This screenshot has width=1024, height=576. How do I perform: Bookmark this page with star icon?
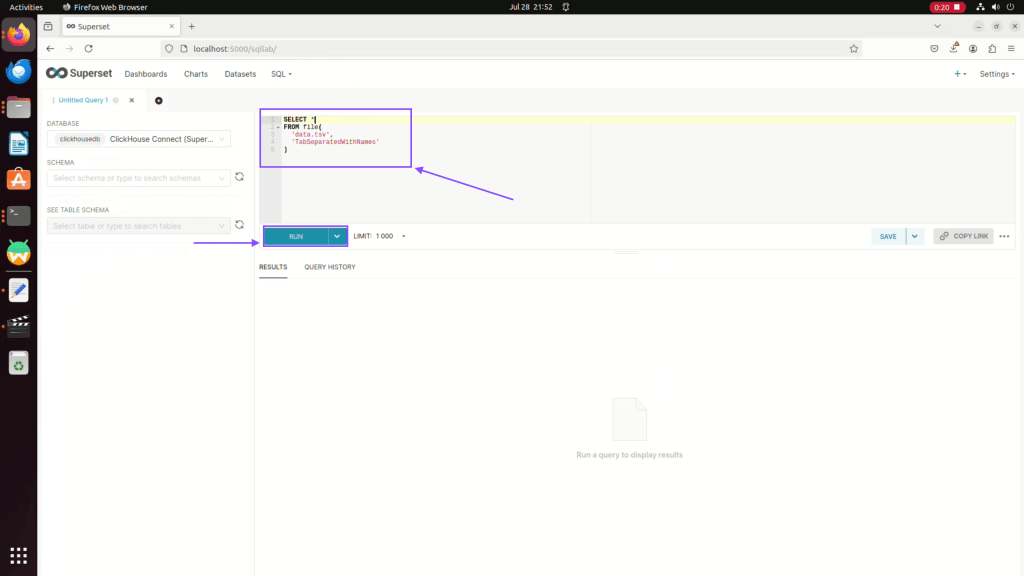(x=854, y=48)
